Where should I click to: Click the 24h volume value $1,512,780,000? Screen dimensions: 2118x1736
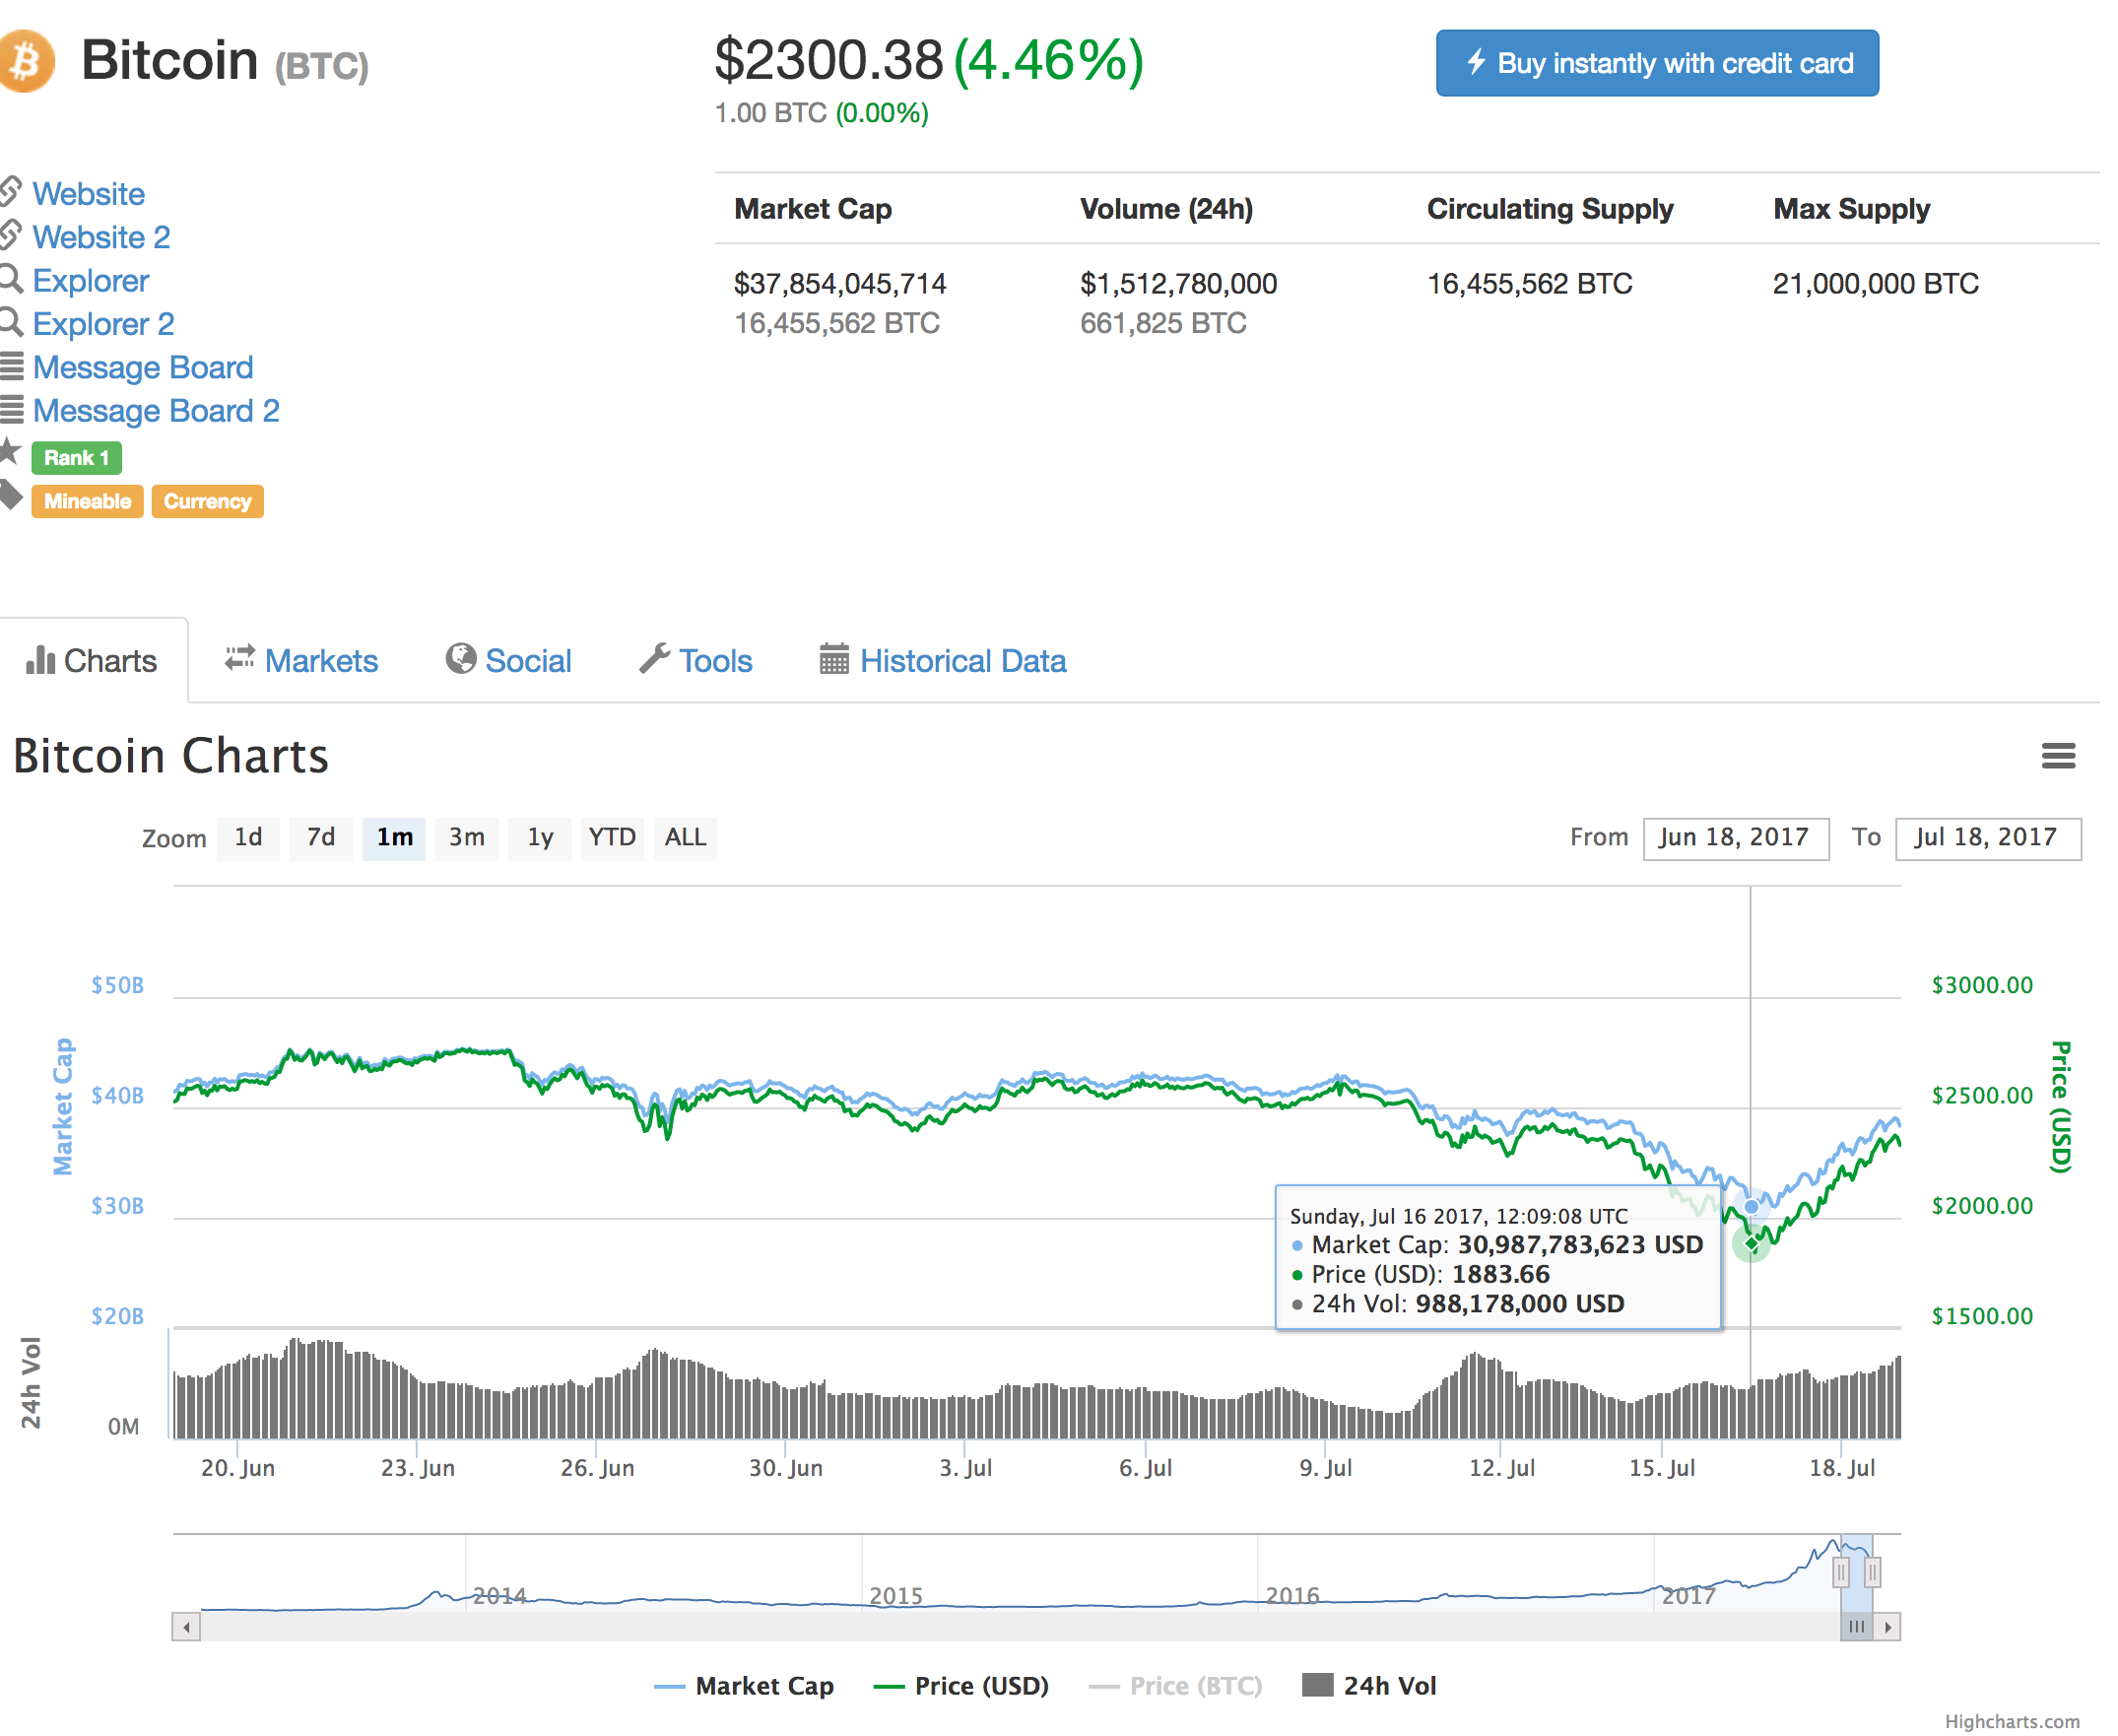pyautogui.click(x=1179, y=284)
